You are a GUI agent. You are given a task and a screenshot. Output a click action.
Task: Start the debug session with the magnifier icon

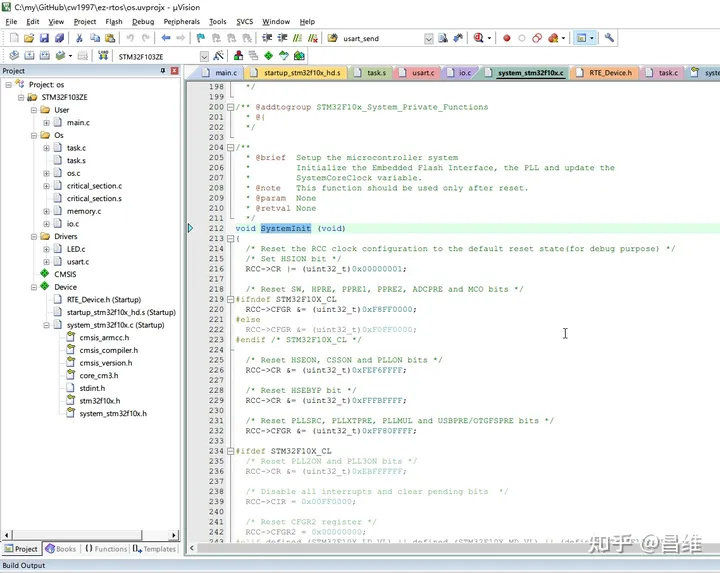478,38
